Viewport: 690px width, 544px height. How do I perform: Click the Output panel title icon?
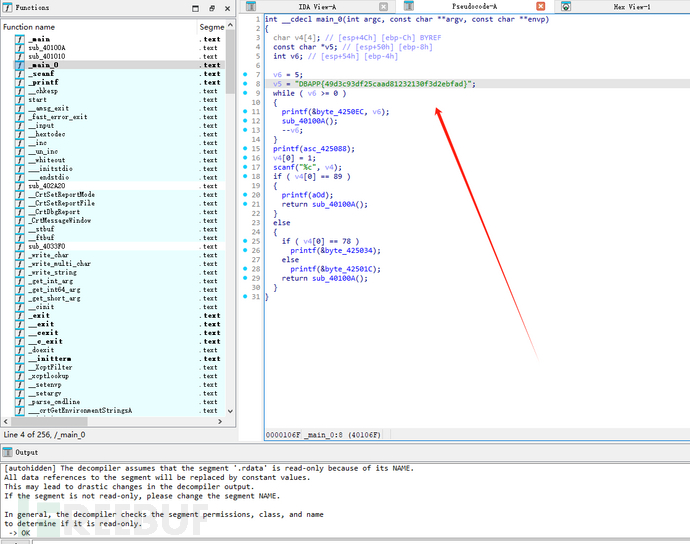point(7,453)
